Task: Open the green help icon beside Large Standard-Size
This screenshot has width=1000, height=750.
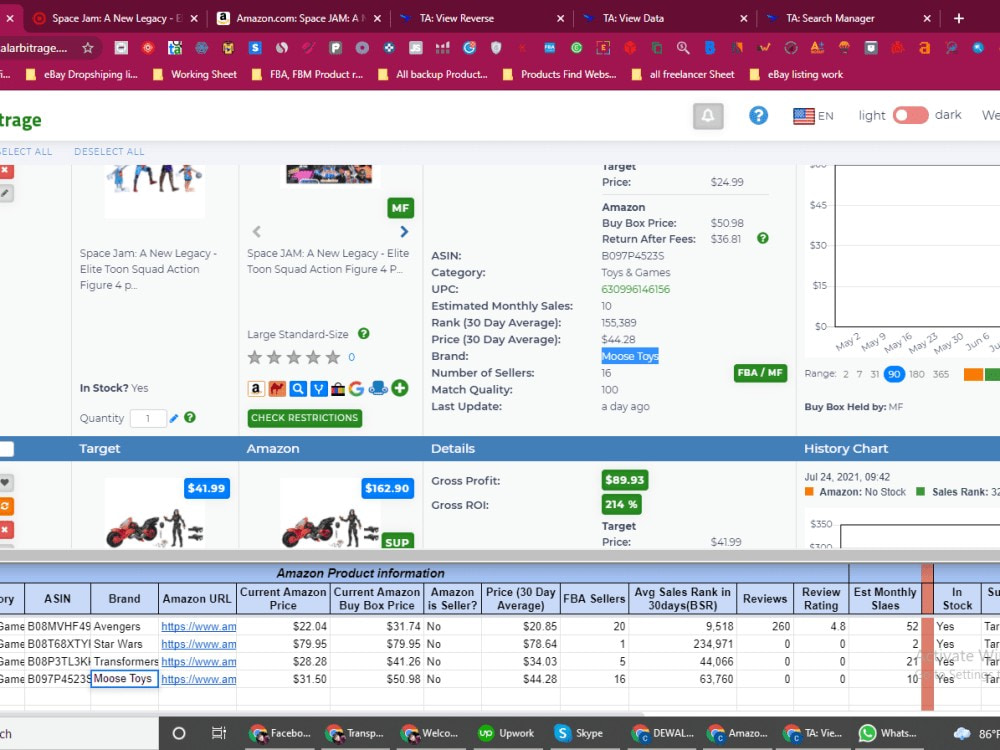Action: [x=364, y=334]
